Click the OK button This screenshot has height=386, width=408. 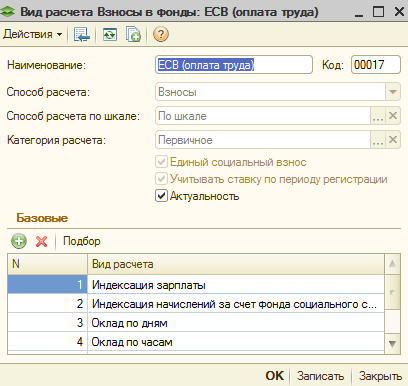coord(275,376)
